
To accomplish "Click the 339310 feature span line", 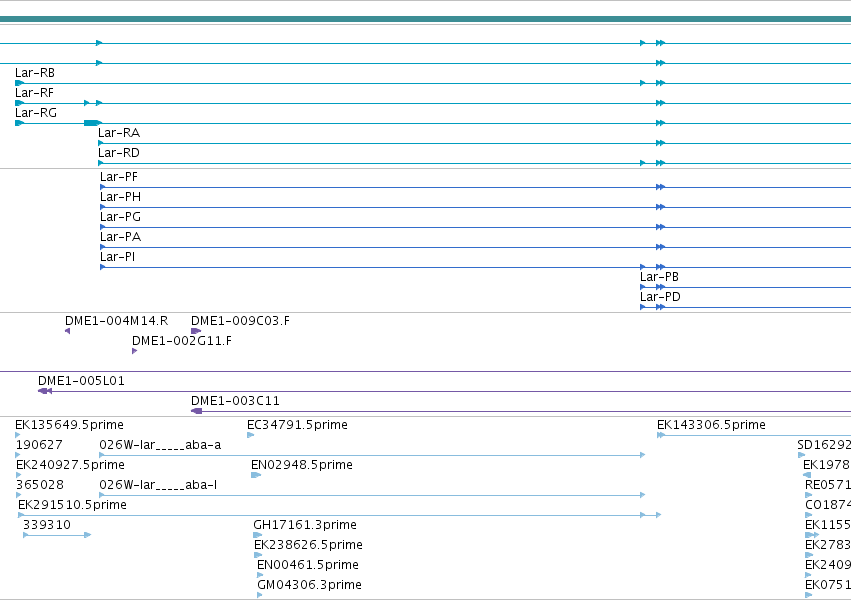I will [57, 535].
